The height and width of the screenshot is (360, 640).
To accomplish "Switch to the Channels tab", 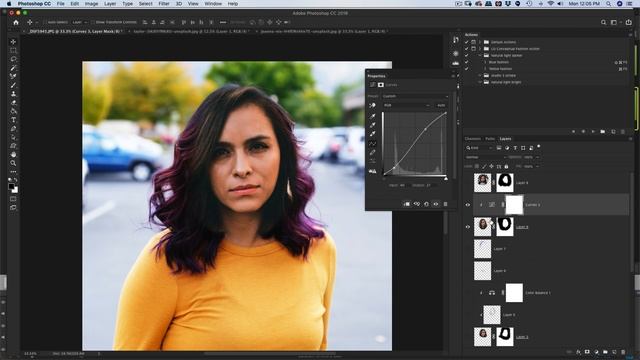I will click(473, 139).
